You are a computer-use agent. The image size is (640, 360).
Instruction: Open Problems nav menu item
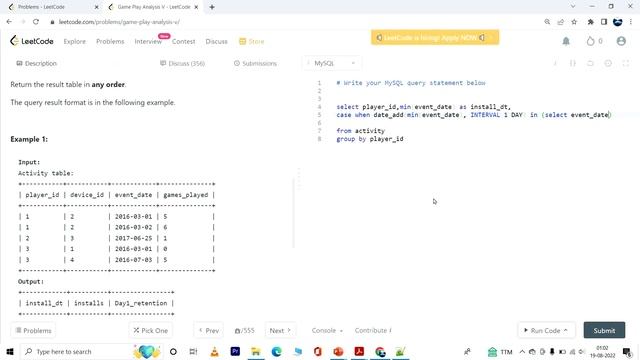(110, 41)
